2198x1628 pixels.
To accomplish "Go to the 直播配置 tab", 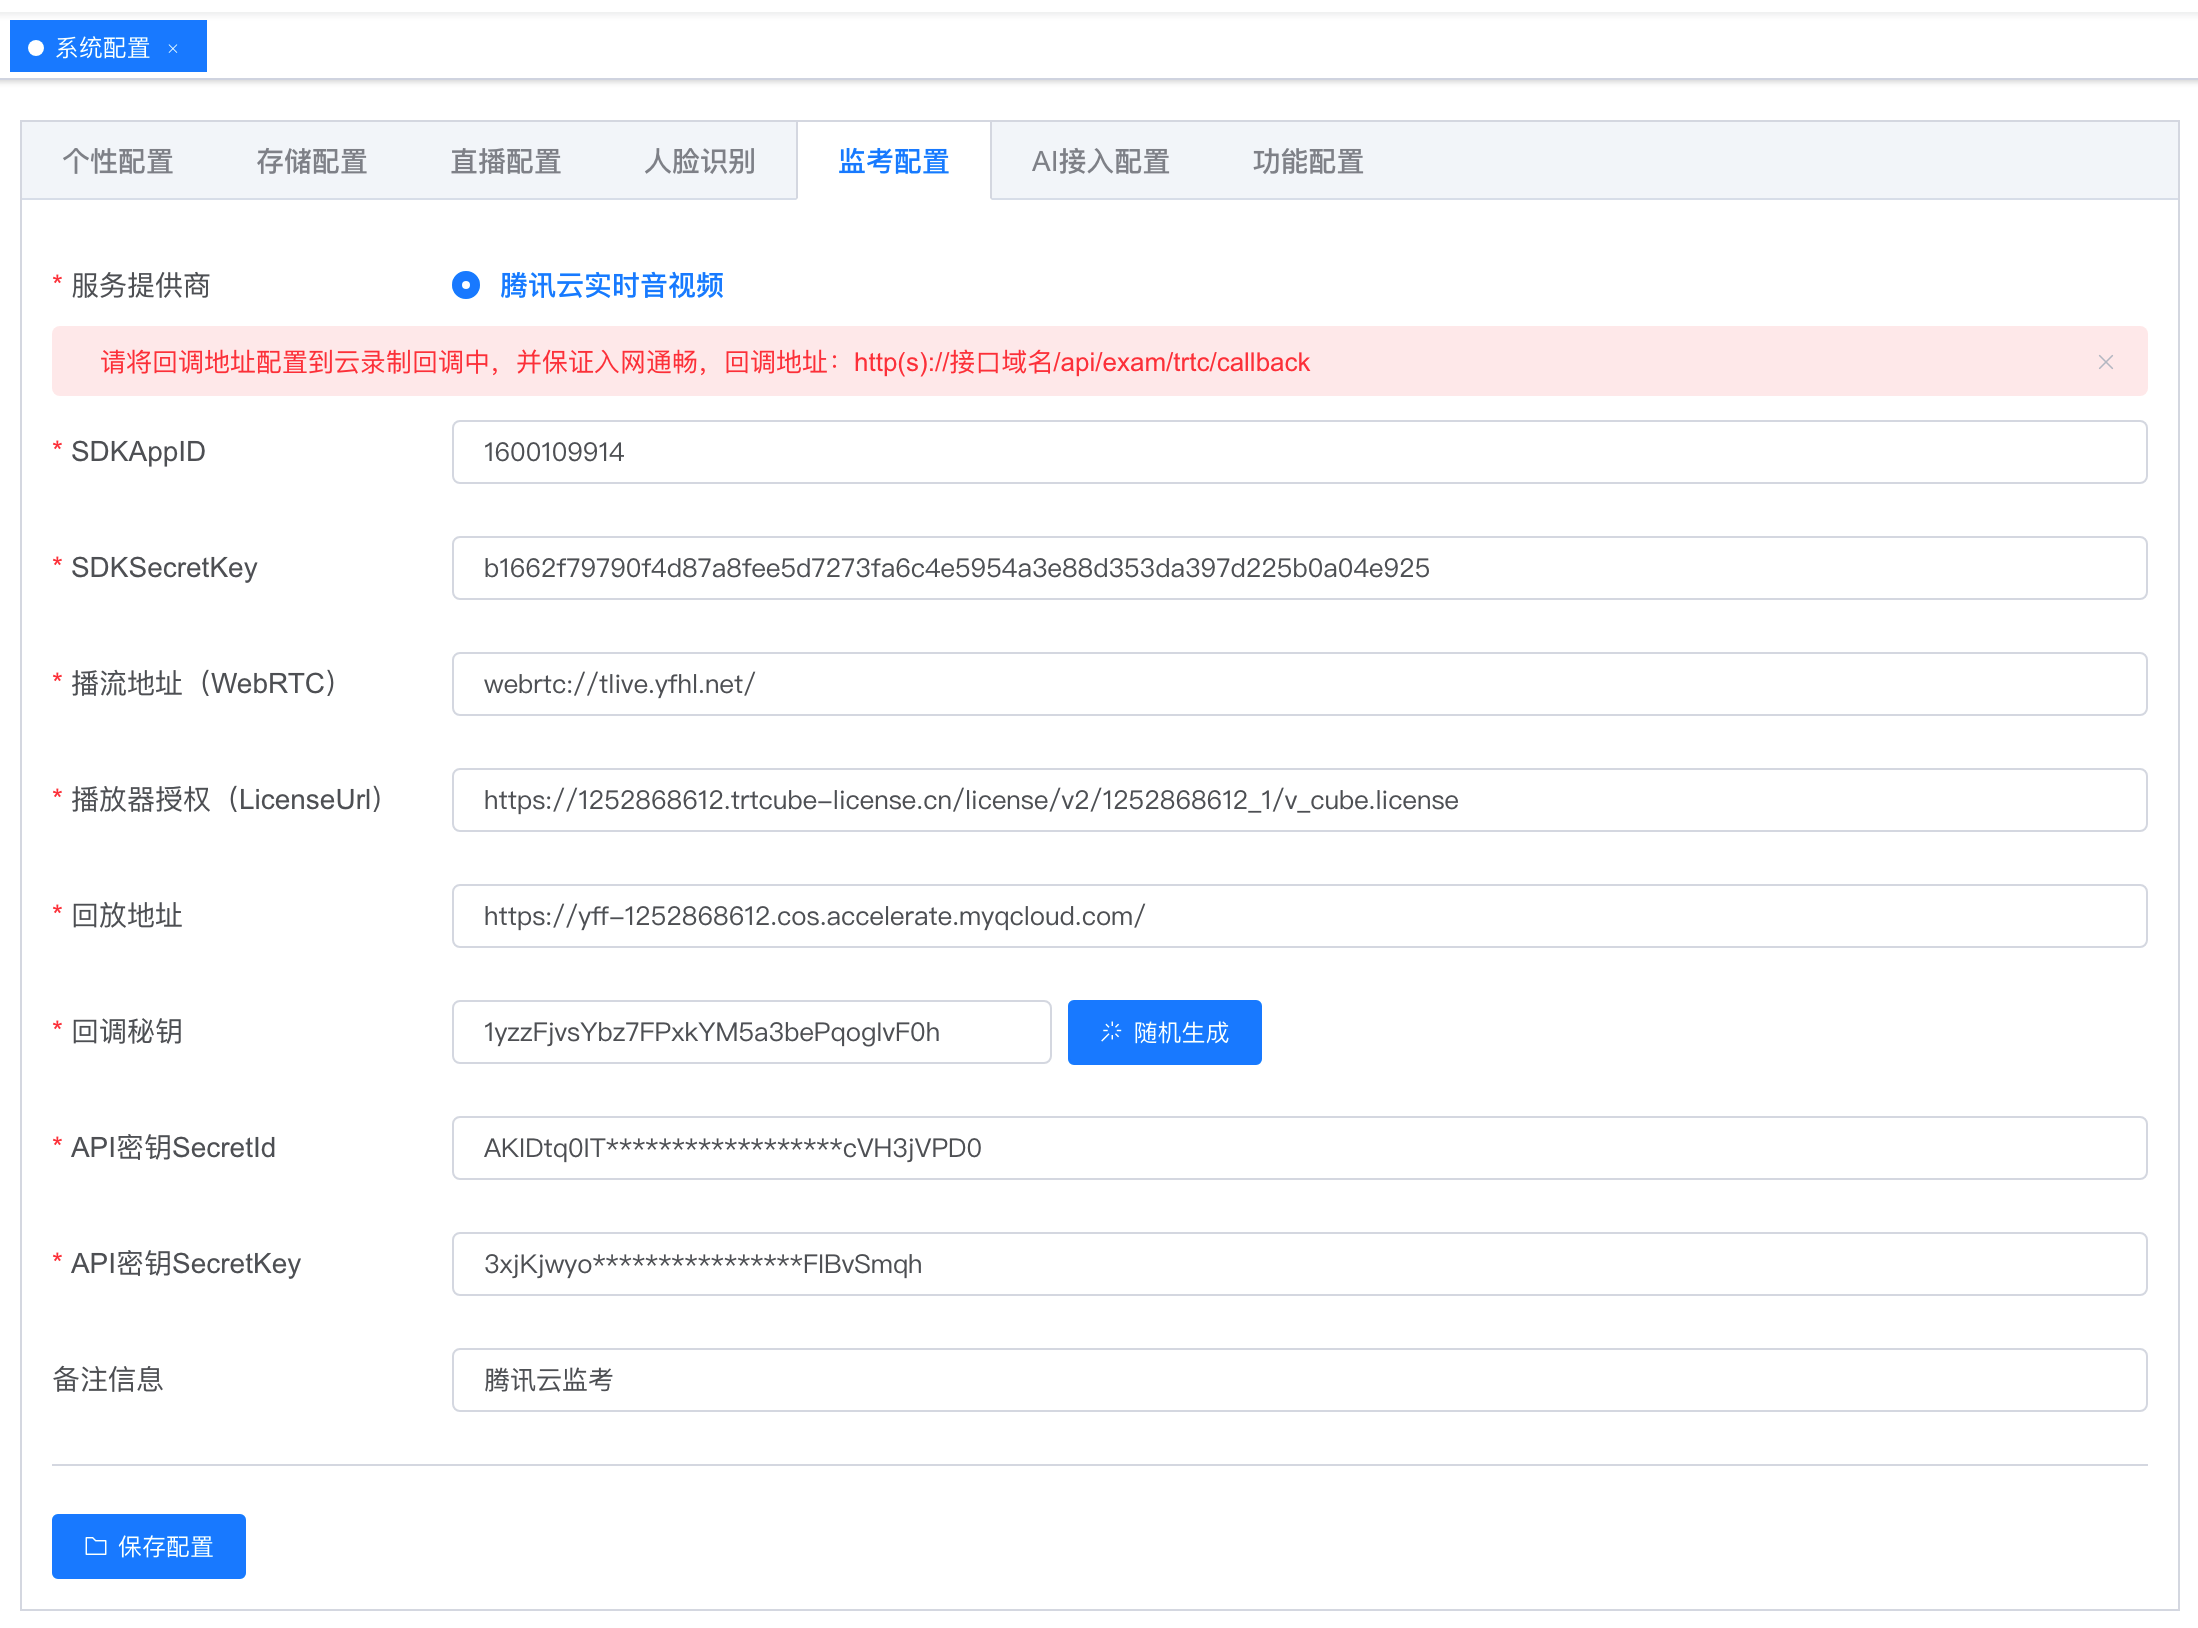I will pyautogui.click(x=506, y=161).
